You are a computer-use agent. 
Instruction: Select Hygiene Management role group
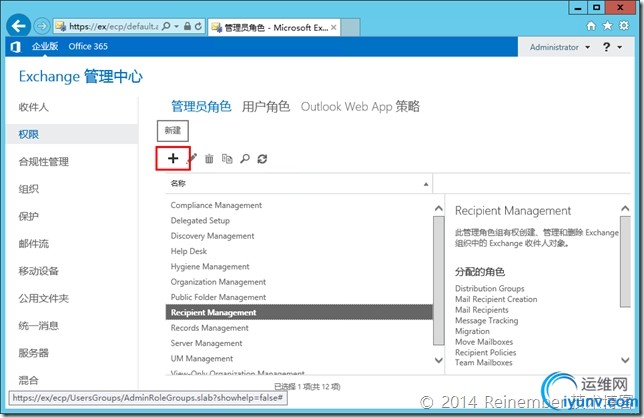(210, 266)
